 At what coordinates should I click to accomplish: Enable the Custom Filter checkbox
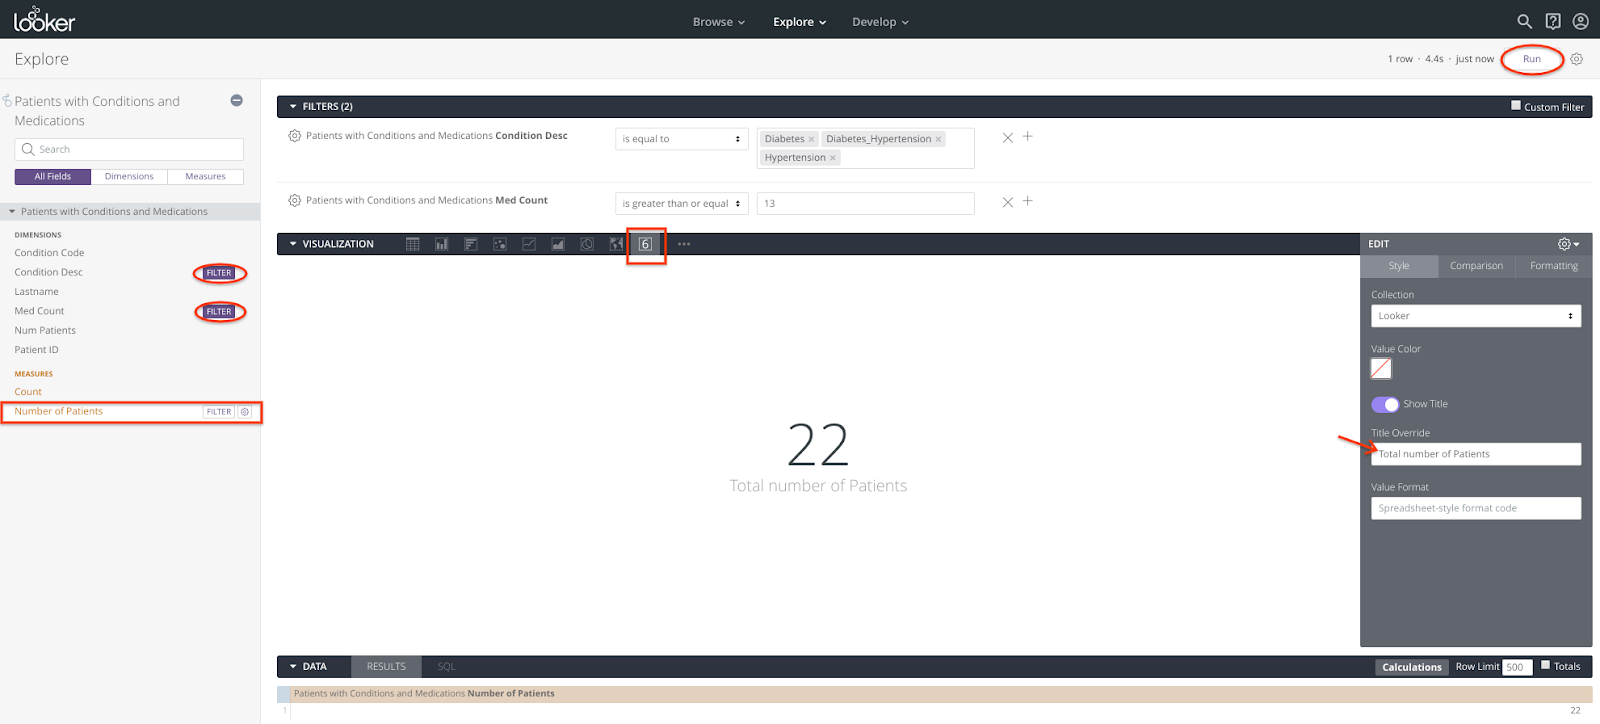coord(1516,105)
